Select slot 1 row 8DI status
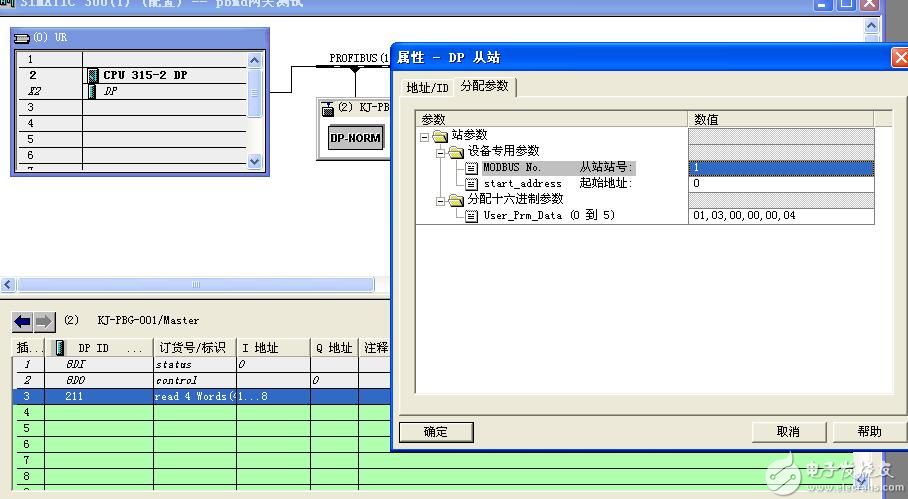 (202, 365)
